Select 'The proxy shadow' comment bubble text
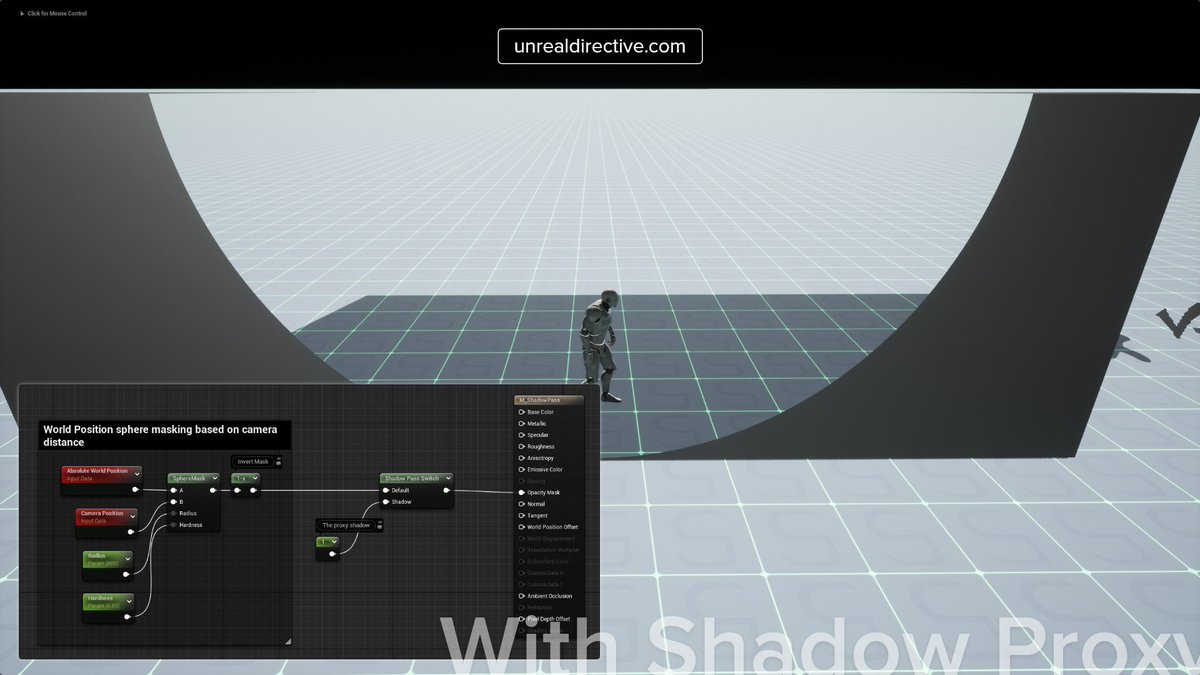The image size is (1200, 675). click(x=346, y=525)
